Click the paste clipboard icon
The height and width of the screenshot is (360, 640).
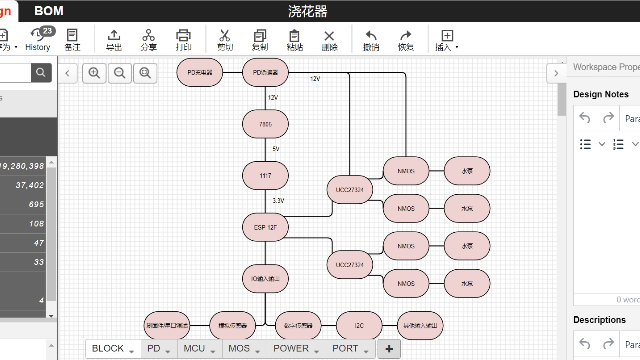point(294,36)
